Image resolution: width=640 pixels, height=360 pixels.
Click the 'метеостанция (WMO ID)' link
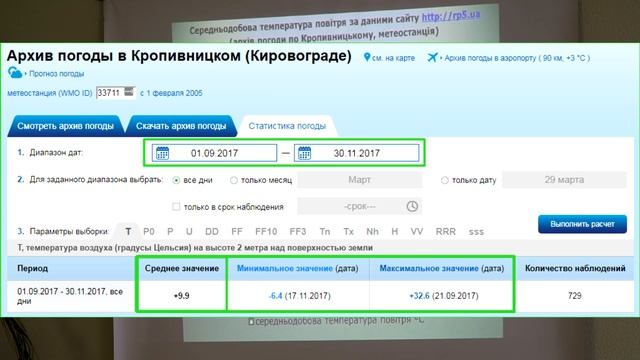(x=50, y=93)
